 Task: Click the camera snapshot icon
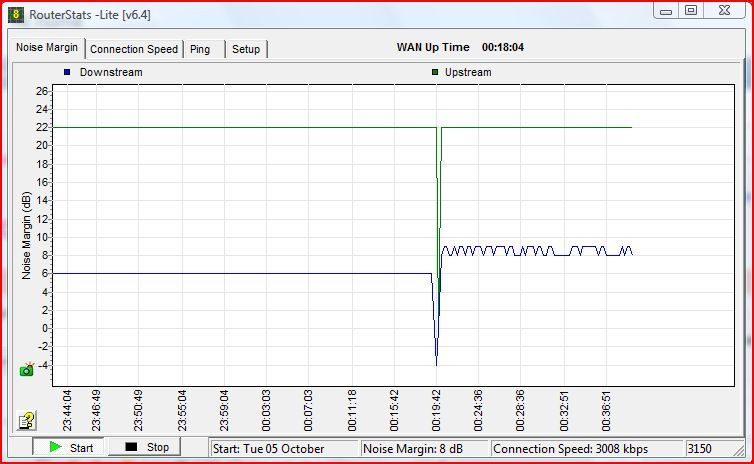(x=27, y=369)
